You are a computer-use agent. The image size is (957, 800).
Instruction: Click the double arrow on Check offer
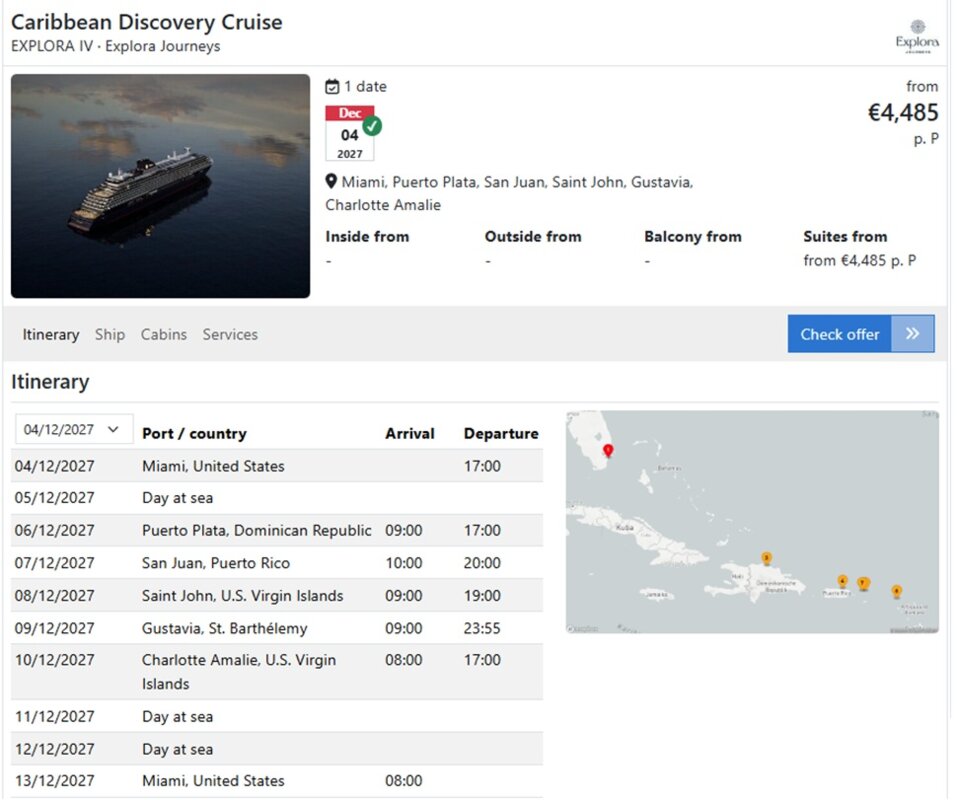pos(912,333)
